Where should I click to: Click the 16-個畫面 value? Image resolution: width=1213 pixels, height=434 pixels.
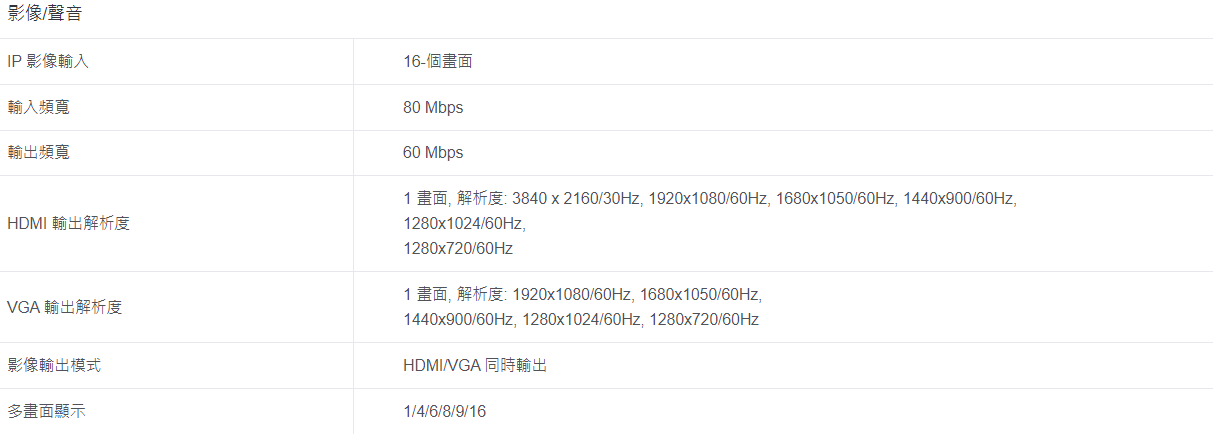(x=437, y=61)
